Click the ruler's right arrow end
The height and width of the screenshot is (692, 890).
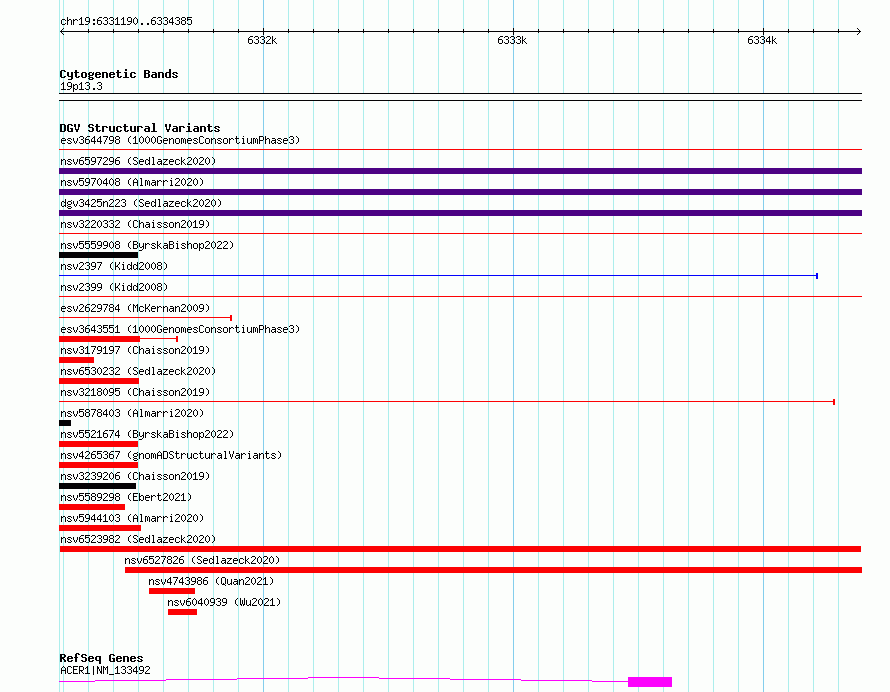858,31
